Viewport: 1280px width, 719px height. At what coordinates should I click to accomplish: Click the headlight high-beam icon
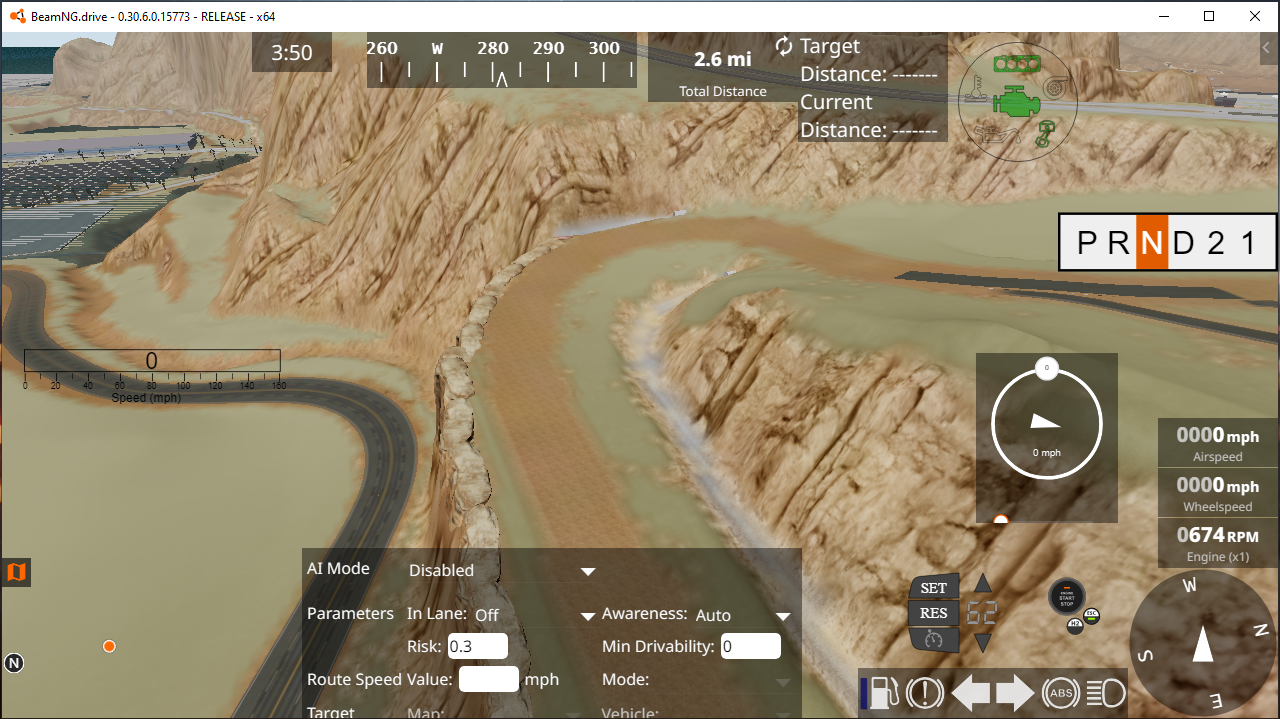click(x=1105, y=692)
